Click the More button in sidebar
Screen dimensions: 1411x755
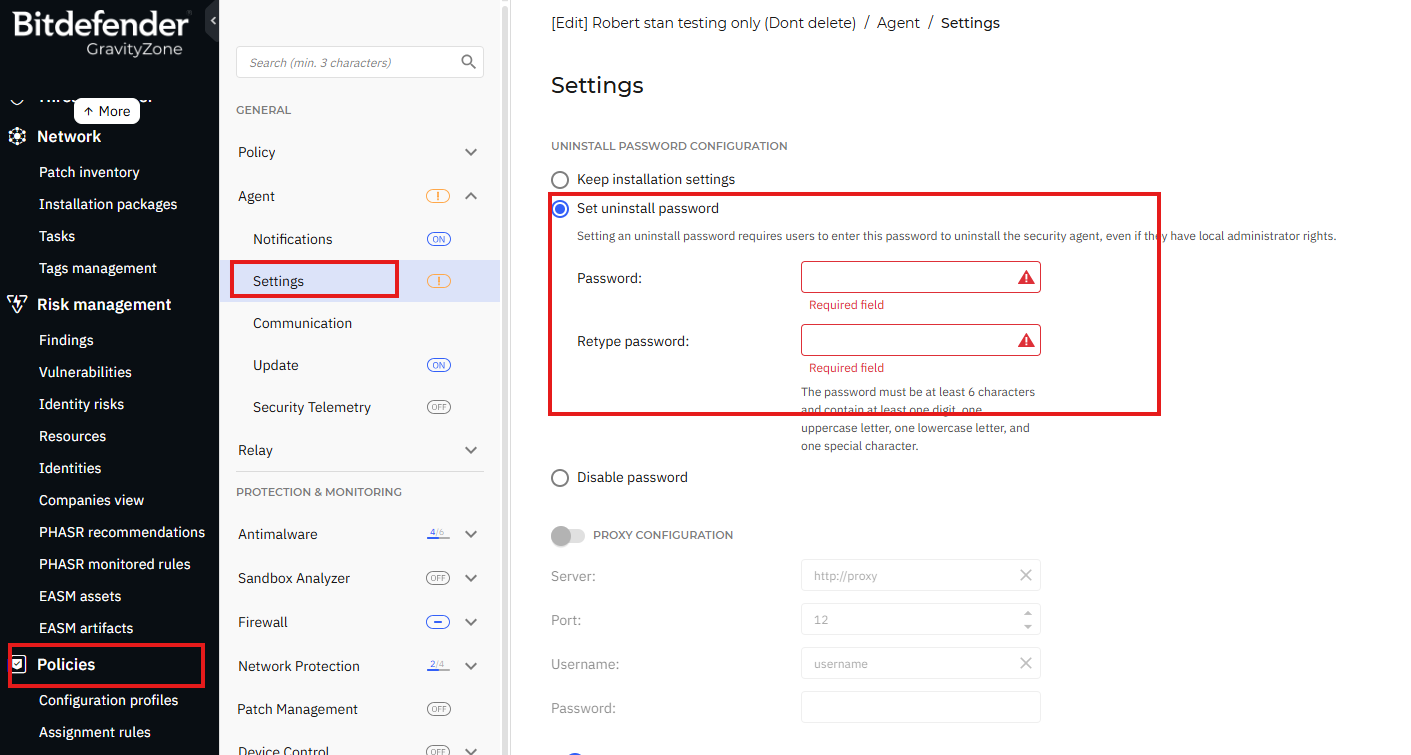click(x=107, y=111)
